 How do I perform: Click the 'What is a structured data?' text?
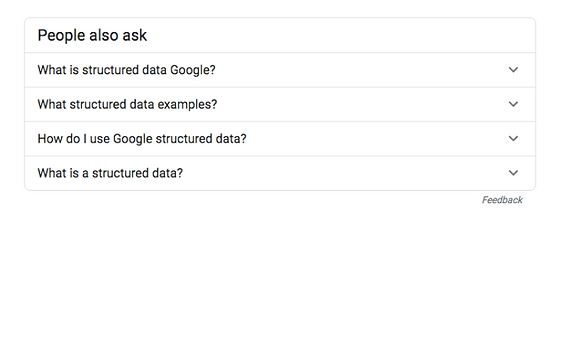click(110, 173)
